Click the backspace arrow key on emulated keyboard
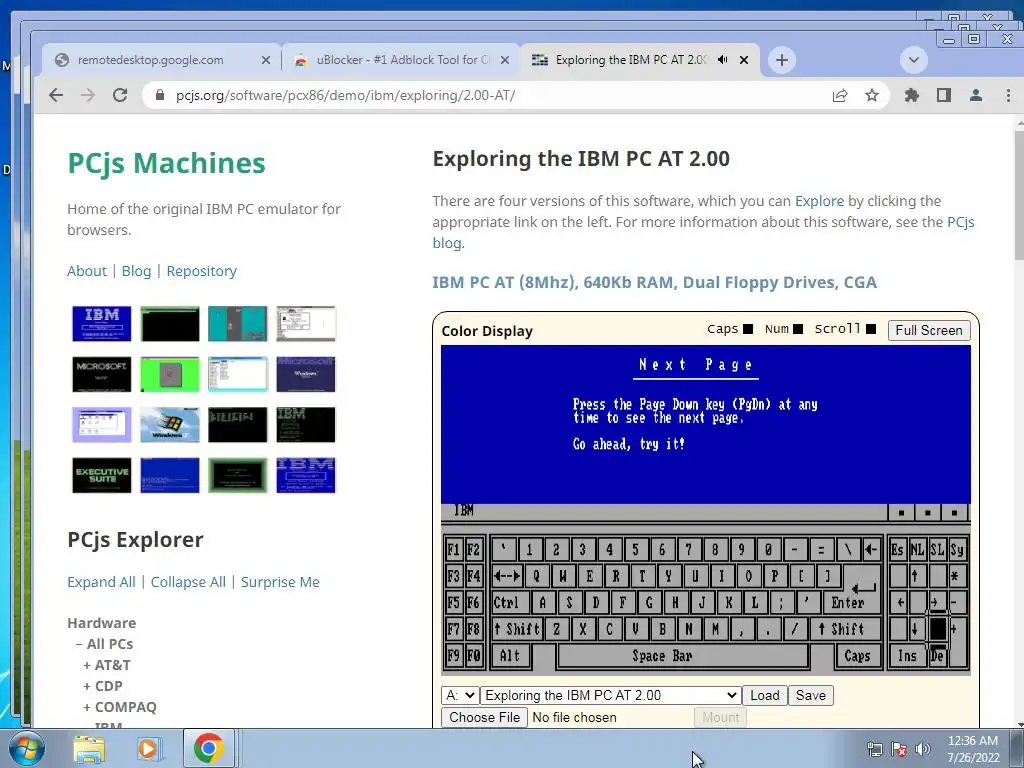The height and width of the screenshot is (768, 1024). (871, 550)
